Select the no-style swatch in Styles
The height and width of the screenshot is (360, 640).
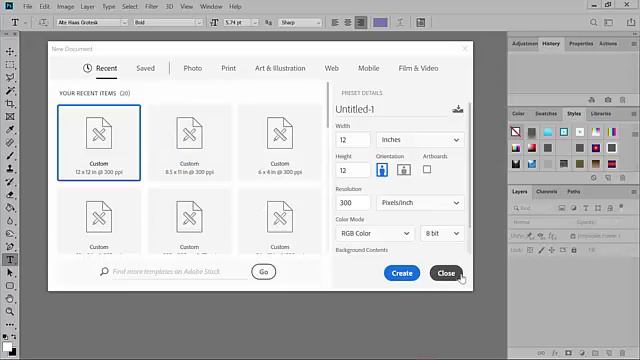click(x=516, y=132)
